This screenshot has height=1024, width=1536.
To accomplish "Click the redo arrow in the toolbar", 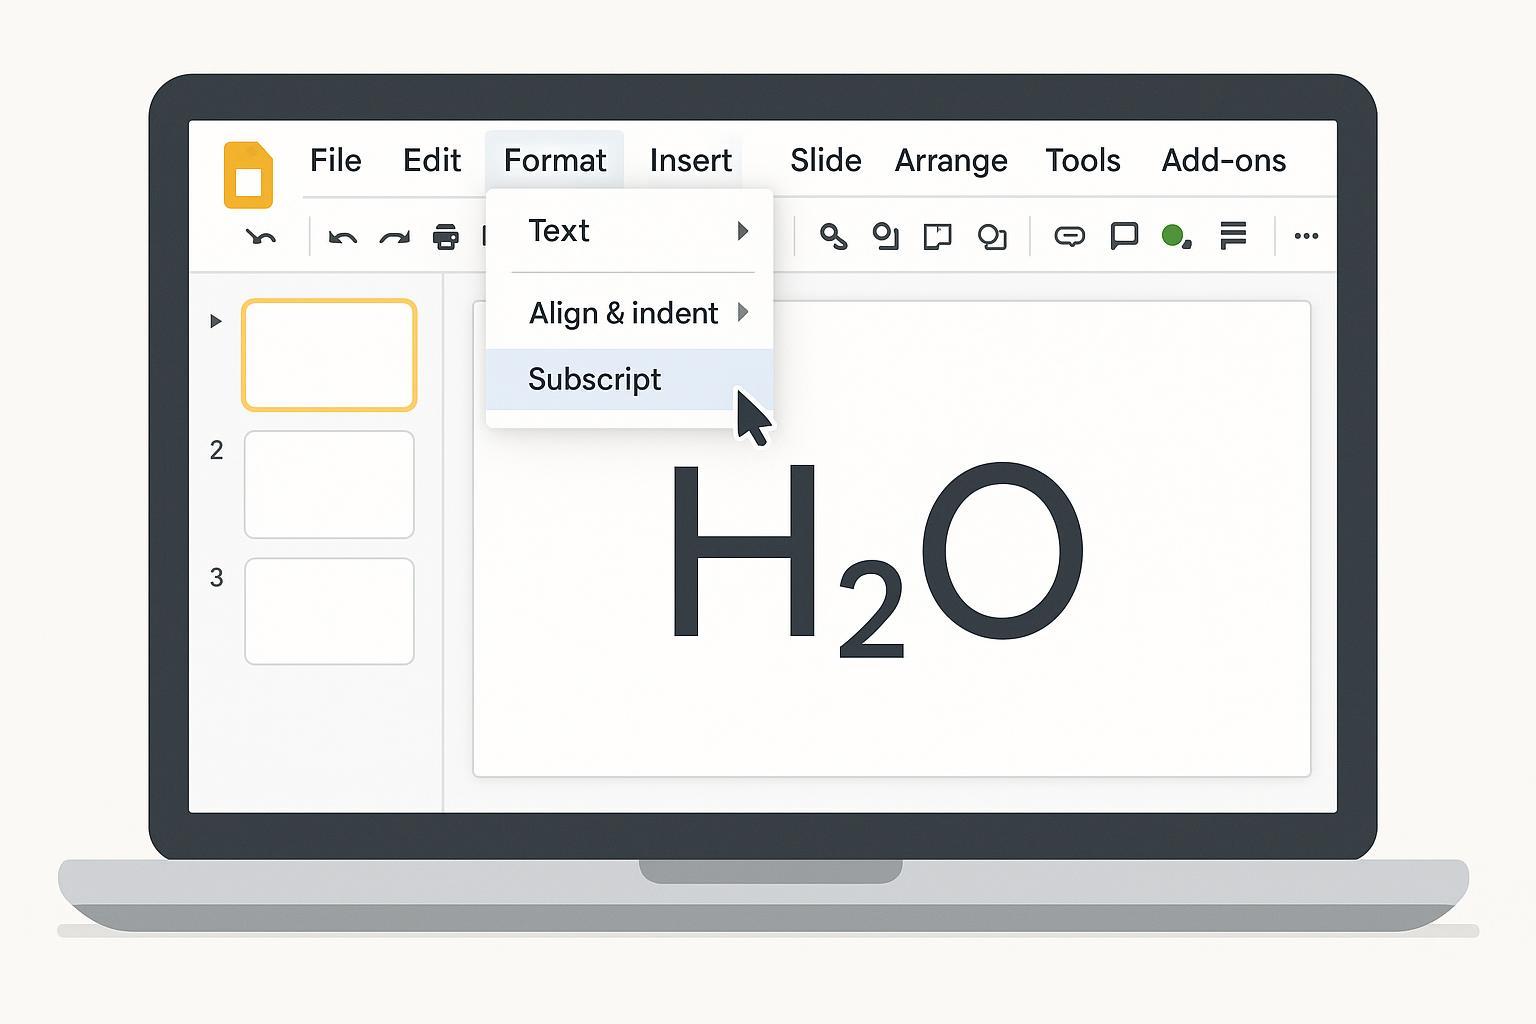I will pyautogui.click(x=395, y=238).
